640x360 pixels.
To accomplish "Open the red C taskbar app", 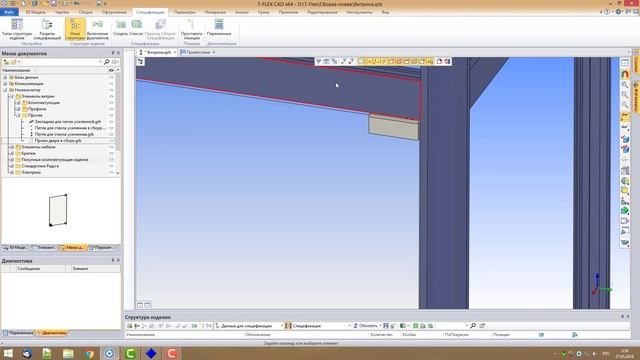I will pyautogui.click(x=172, y=353).
